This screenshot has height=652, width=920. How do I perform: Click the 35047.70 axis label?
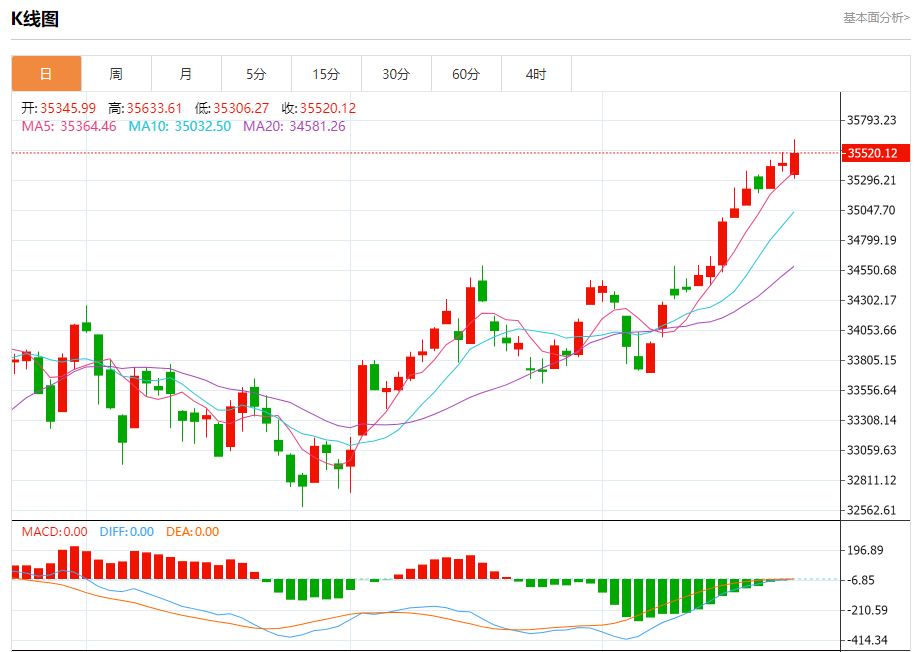pos(871,210)
